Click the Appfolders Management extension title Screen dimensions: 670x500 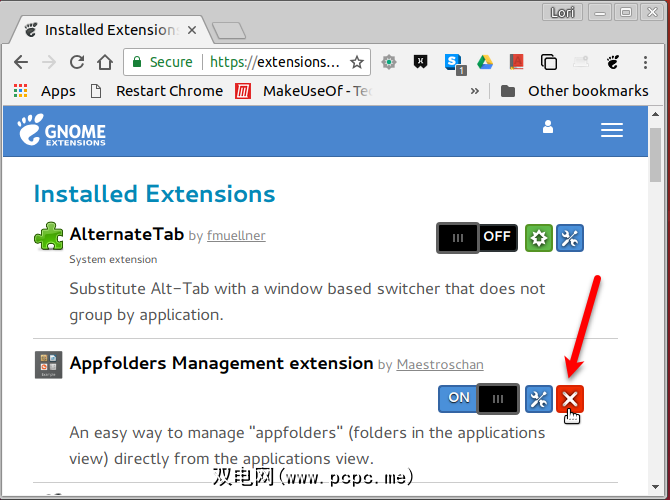tap(221, 363)
